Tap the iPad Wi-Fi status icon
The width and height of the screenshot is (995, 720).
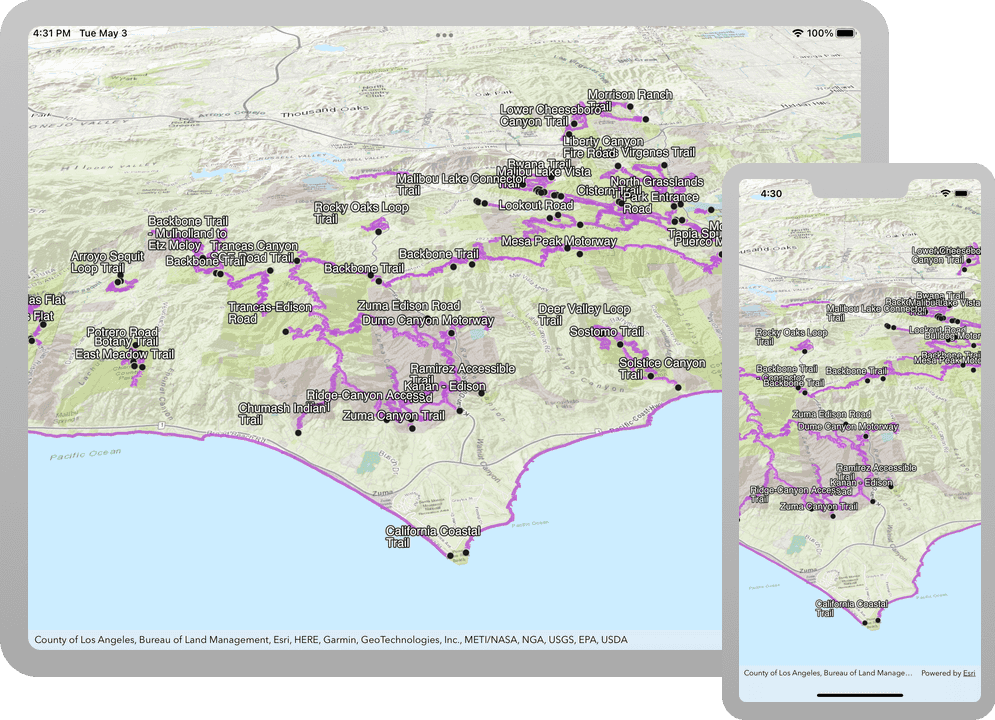click(797, 33)
